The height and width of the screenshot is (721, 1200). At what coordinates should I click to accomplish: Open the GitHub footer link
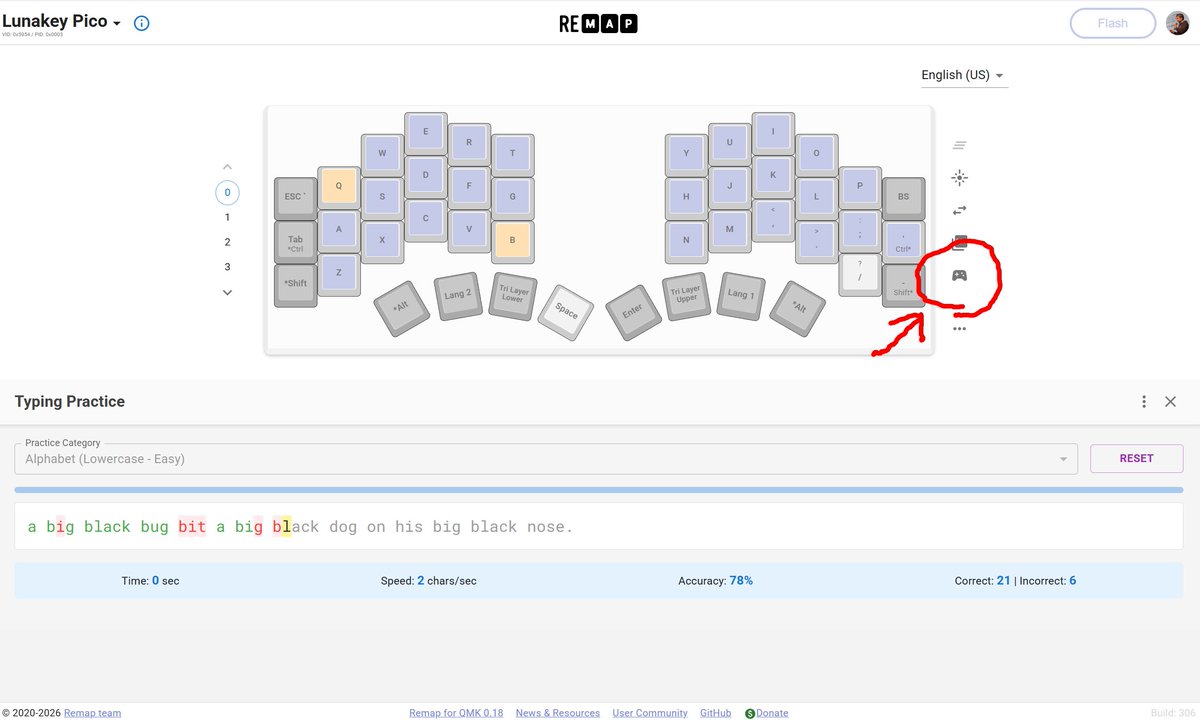pyautogui.click(x=715, y=713)
